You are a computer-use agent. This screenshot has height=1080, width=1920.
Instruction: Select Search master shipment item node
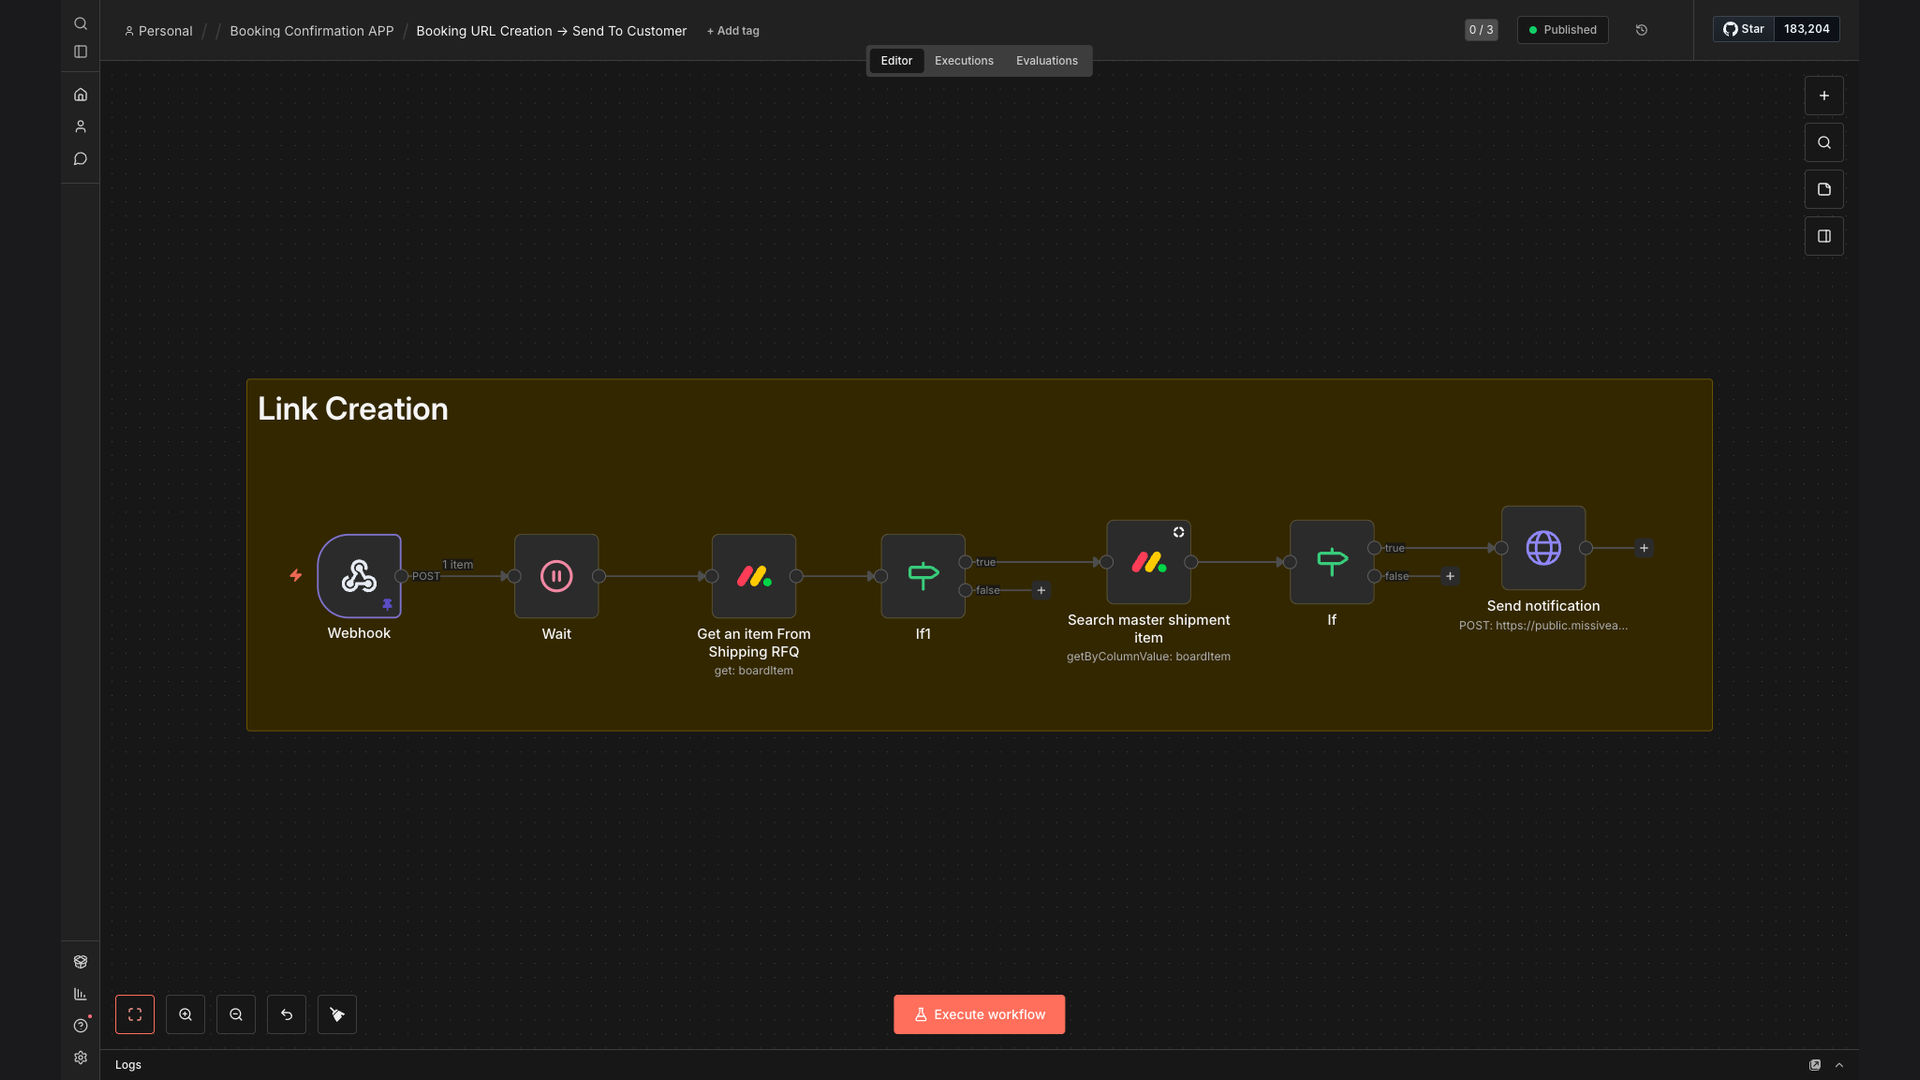coord(1148,562)
